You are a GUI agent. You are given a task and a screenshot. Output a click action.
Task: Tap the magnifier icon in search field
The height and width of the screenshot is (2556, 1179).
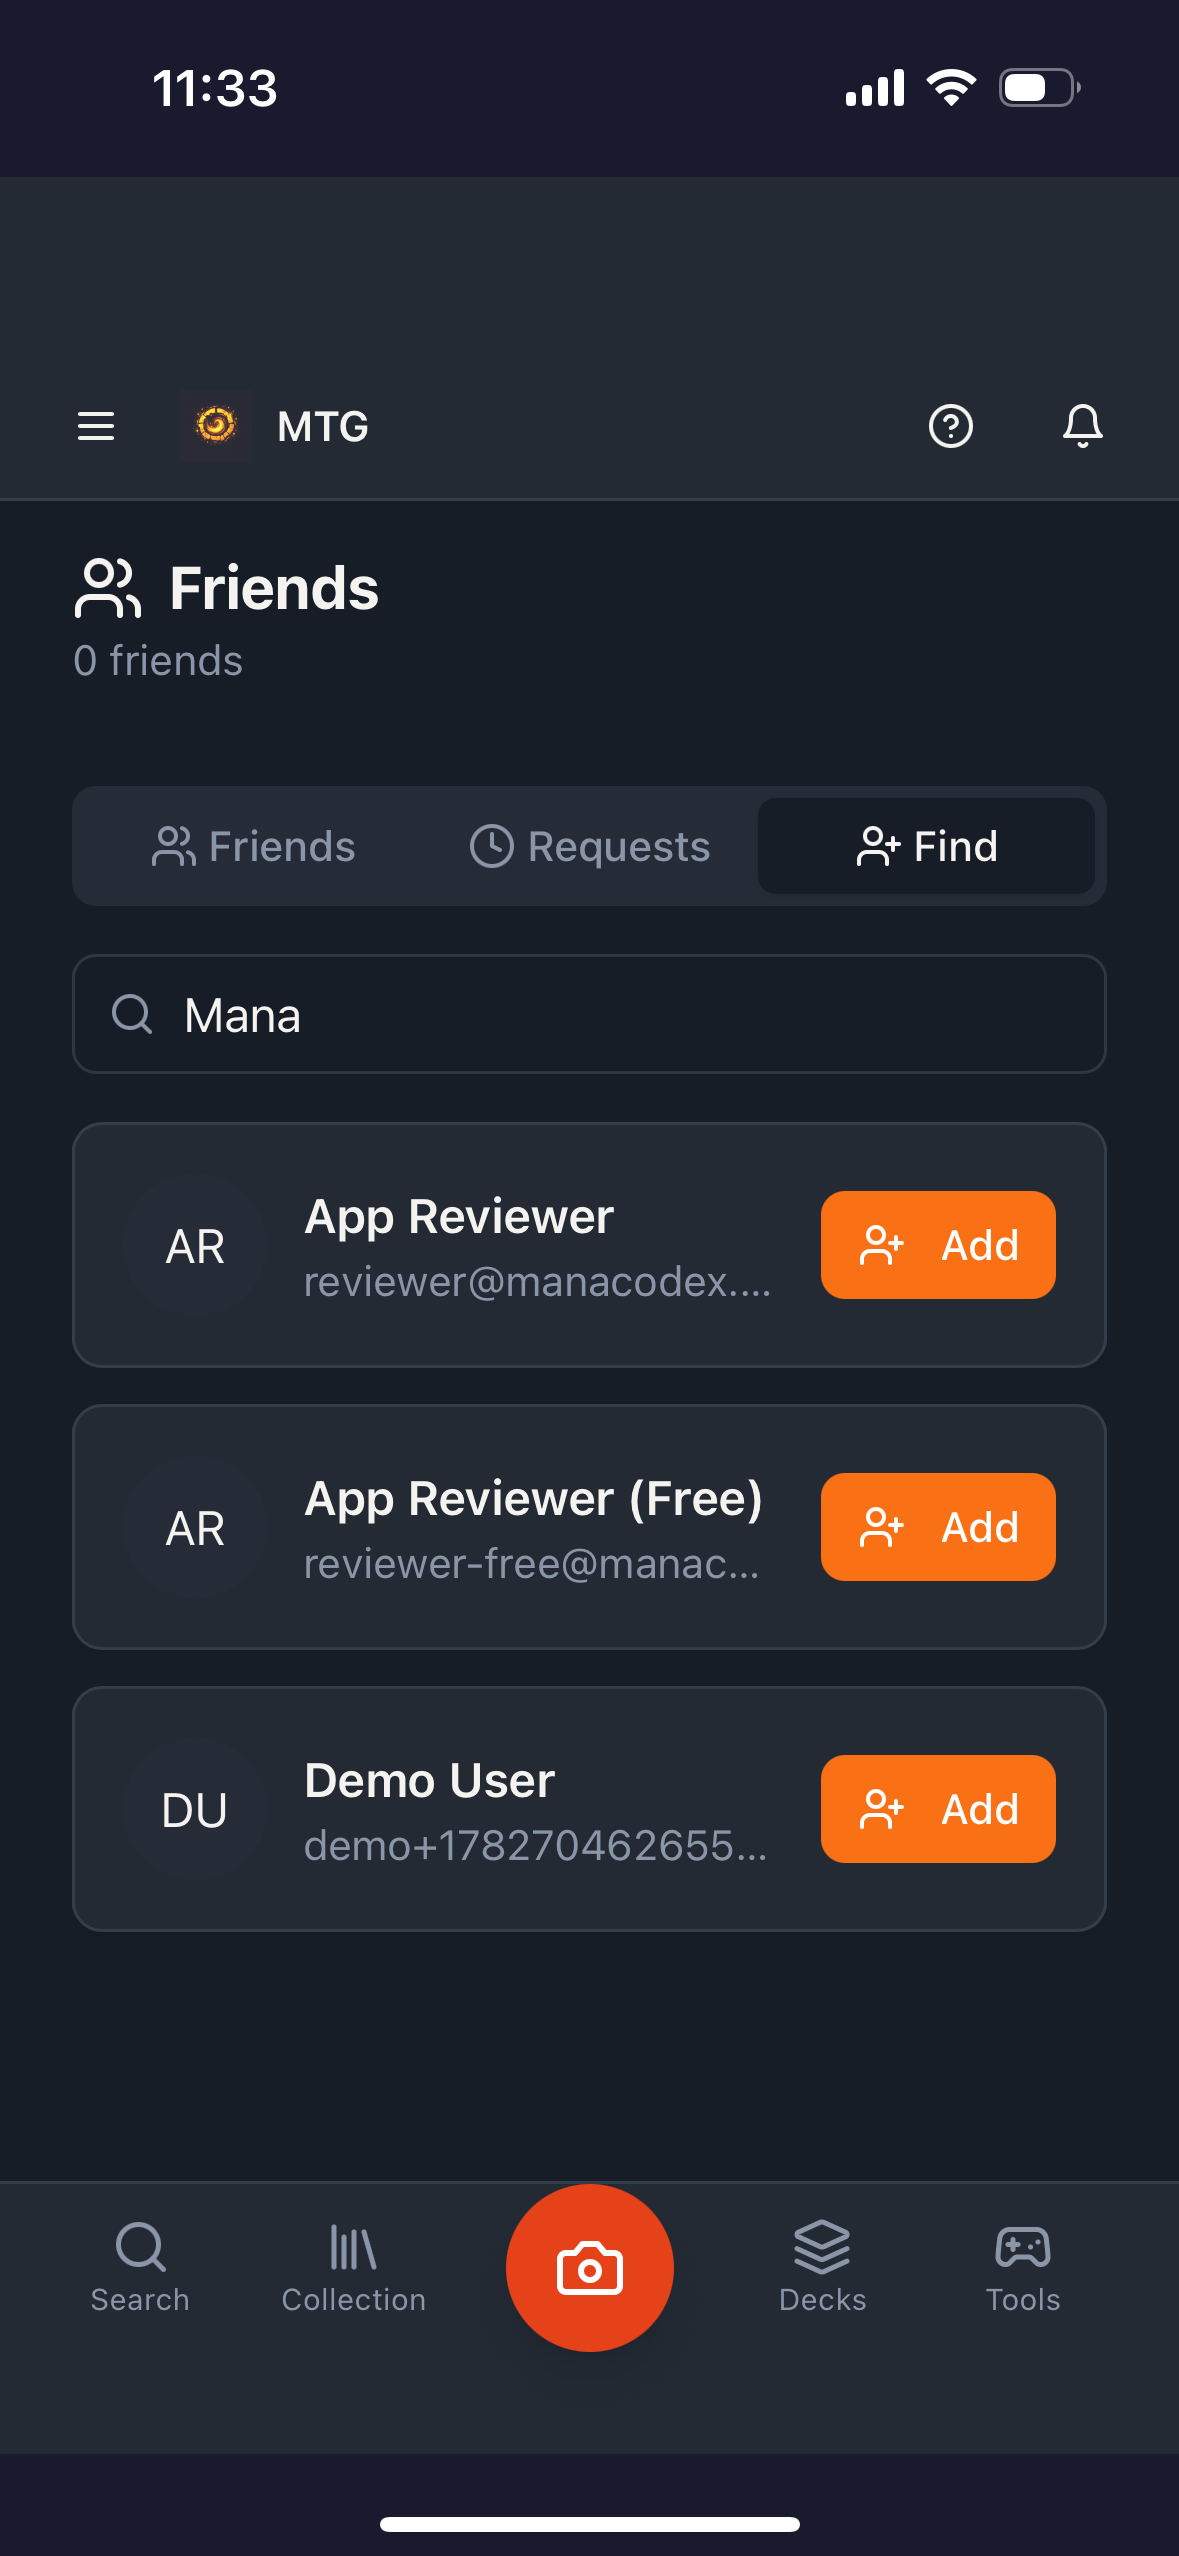(132, 1014)
